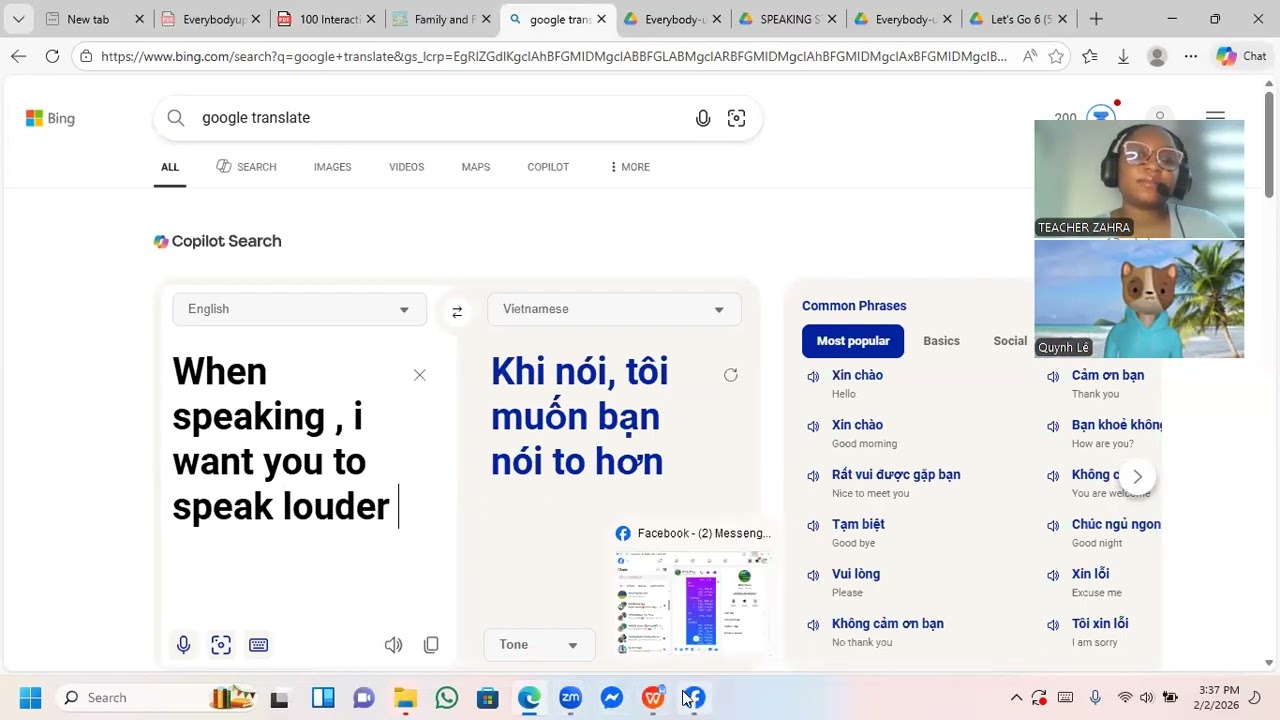Show next common phrases arrow
Screen dimensions: 1280x720
(x=1137, y=476)
